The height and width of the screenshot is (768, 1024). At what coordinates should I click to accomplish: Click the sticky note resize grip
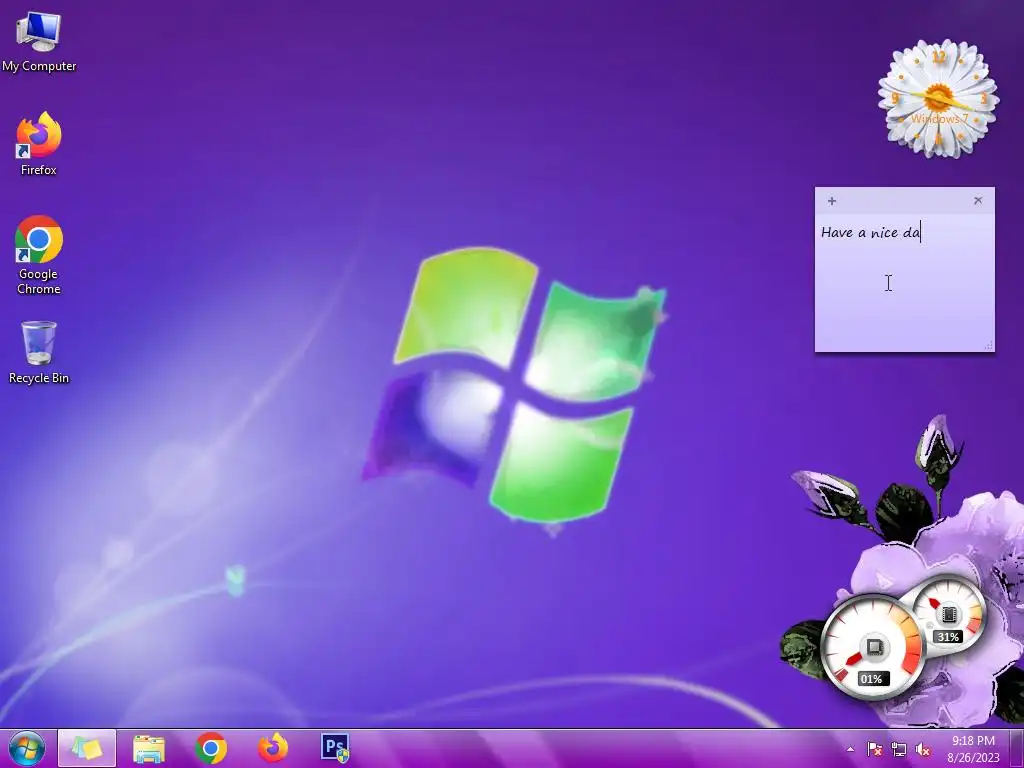988,345
